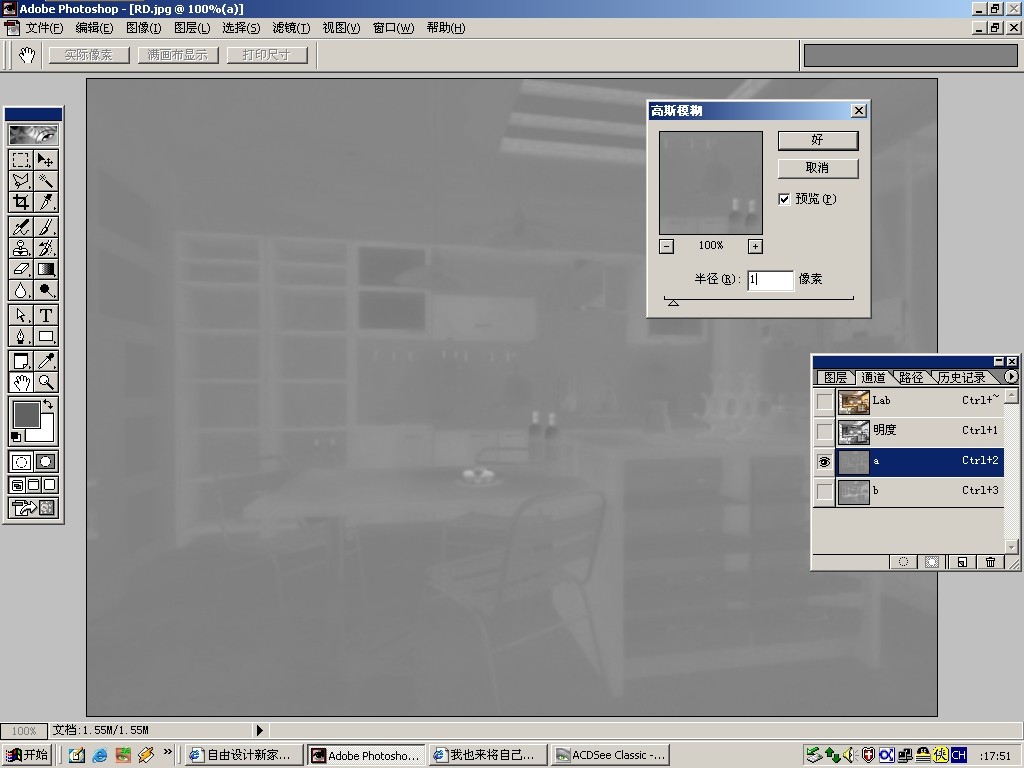Screen dimensions: 1024x768
Task: Open the 编辑(E) menu
Action: click(x=94, y=28)
